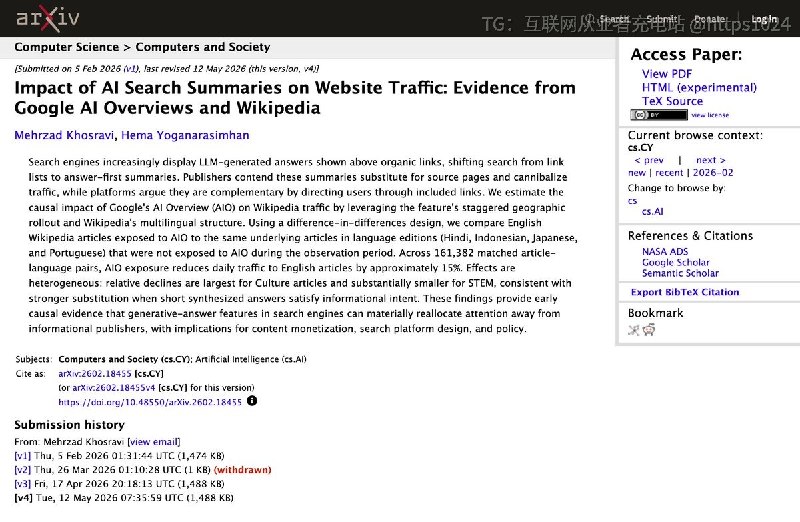The height and width of the screenshot is (522, 800).
Task: Go to the next paper via next
Action: [711, 160]
